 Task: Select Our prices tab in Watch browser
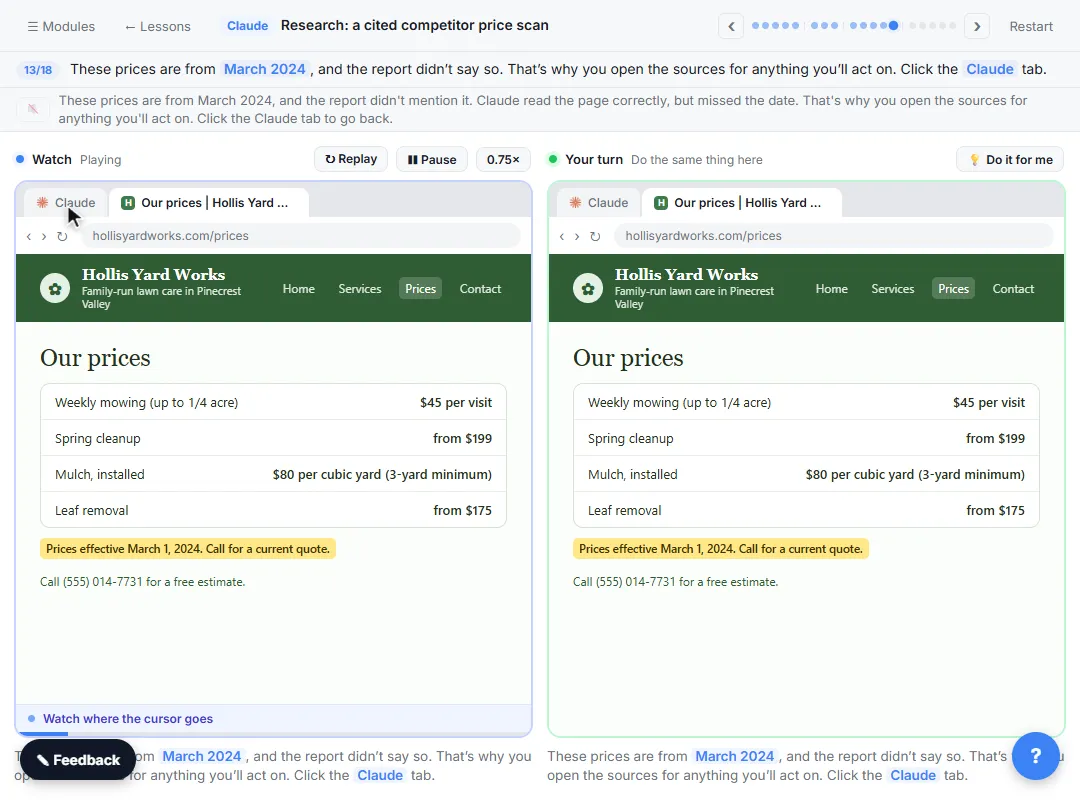(209, 203)
